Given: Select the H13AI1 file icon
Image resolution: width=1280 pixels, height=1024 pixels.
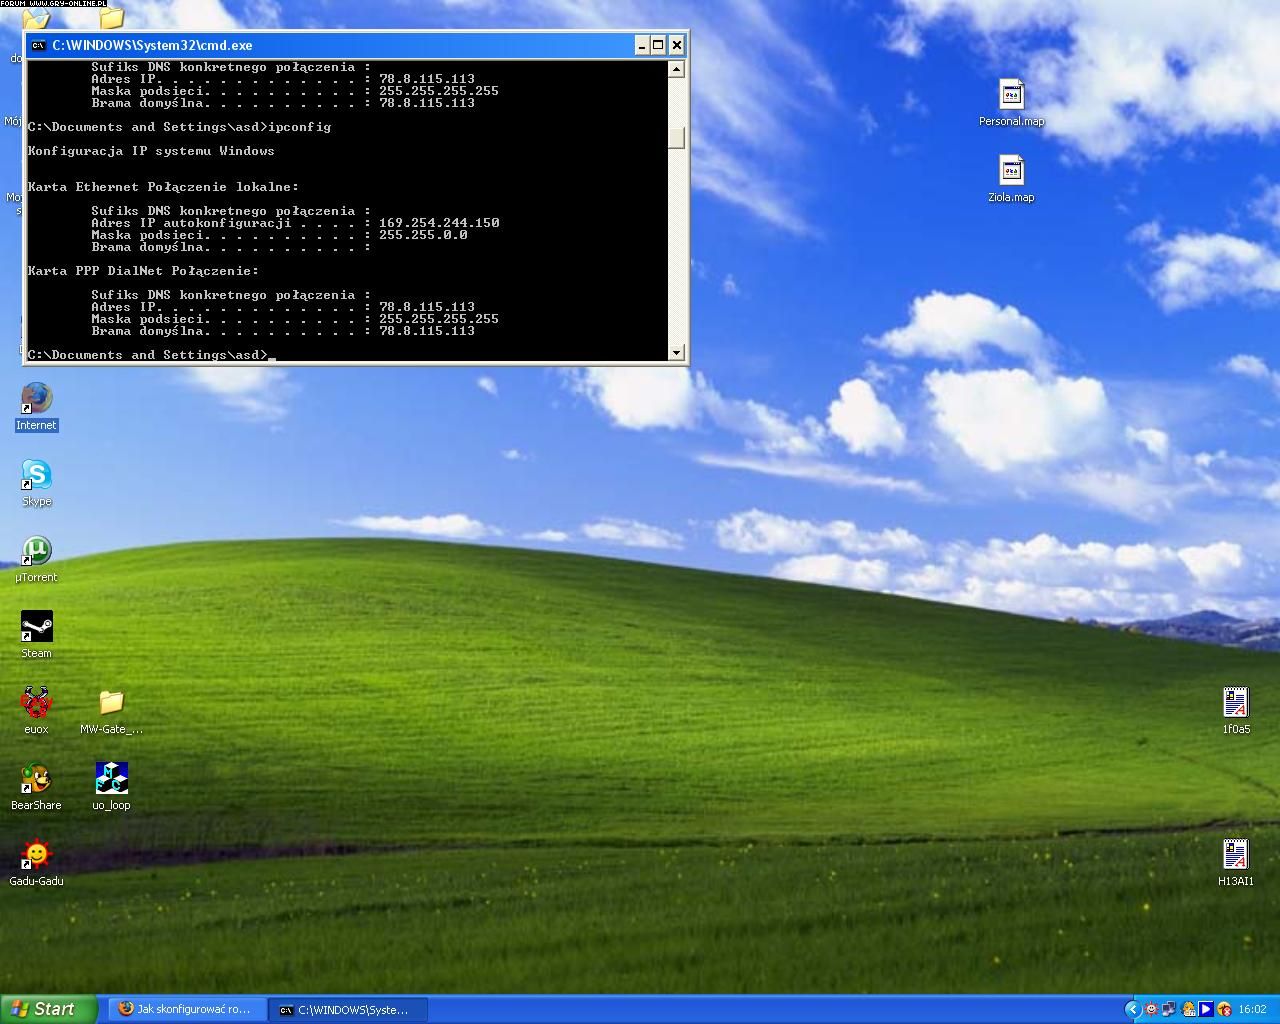Looking at the screenshot, I should pyautogui.click(x=1236, y=863).
